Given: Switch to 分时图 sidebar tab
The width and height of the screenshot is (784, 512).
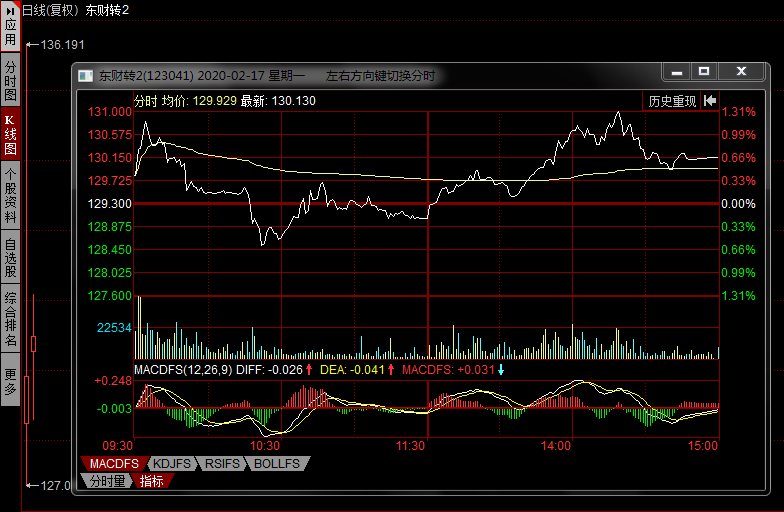Looking at the screenshot, I should [x=10, y=80].
